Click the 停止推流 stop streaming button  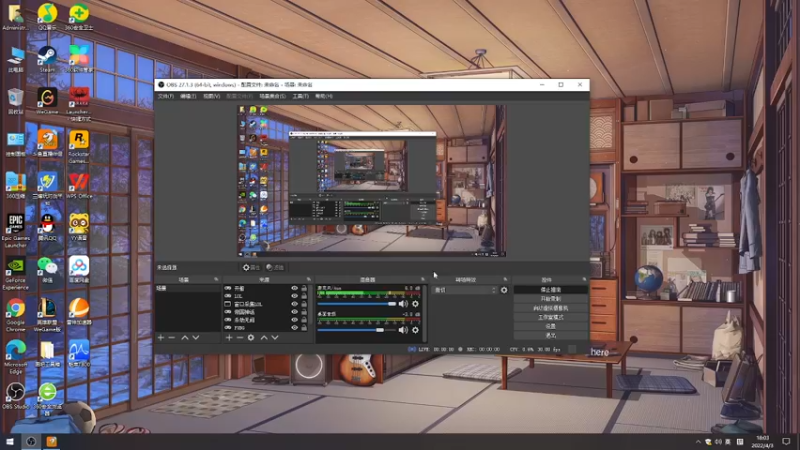[551, 290]
